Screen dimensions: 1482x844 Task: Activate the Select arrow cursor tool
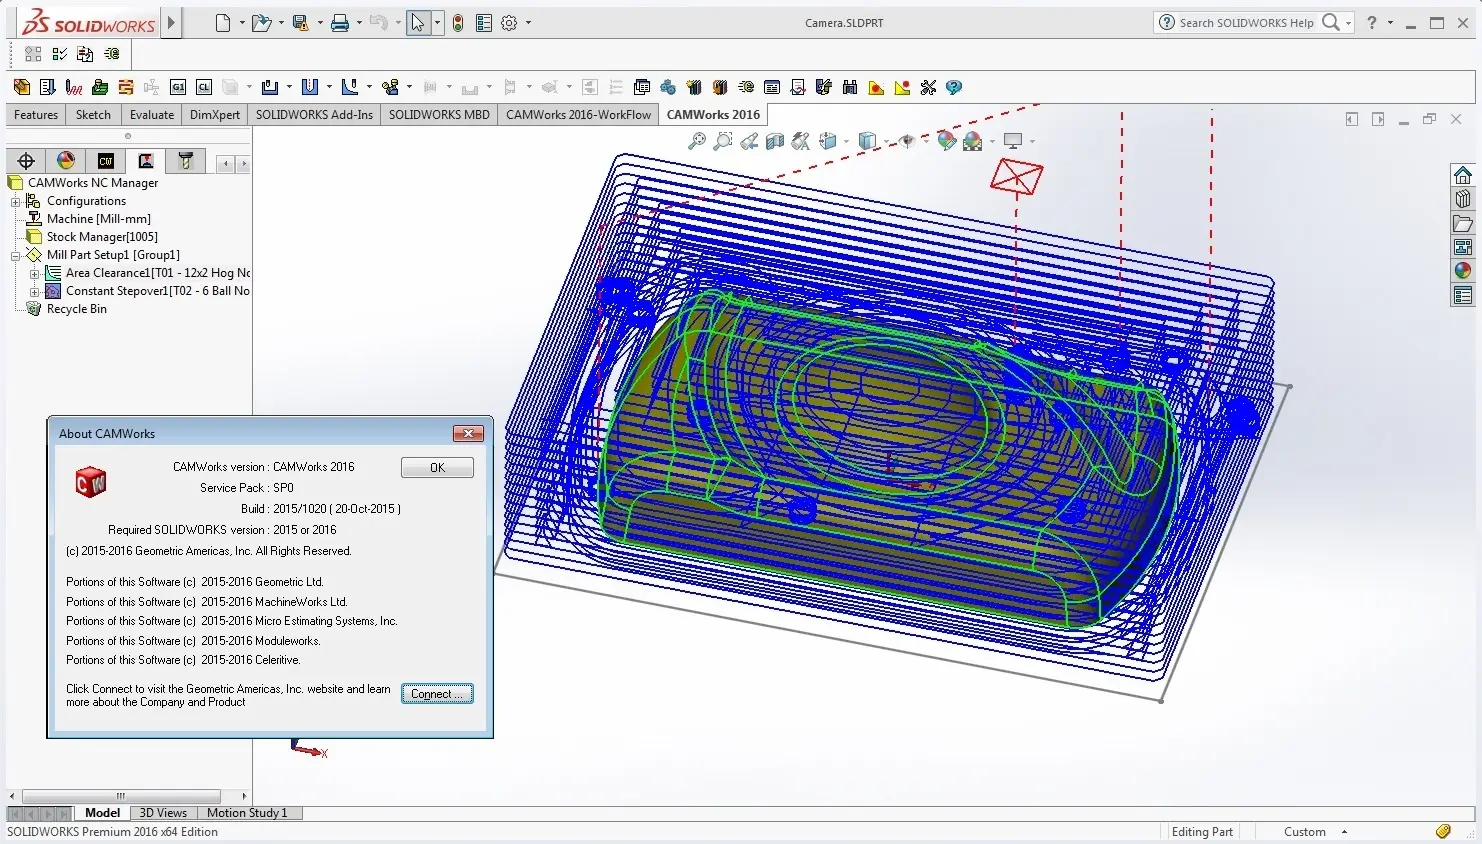tap(418, 23)
